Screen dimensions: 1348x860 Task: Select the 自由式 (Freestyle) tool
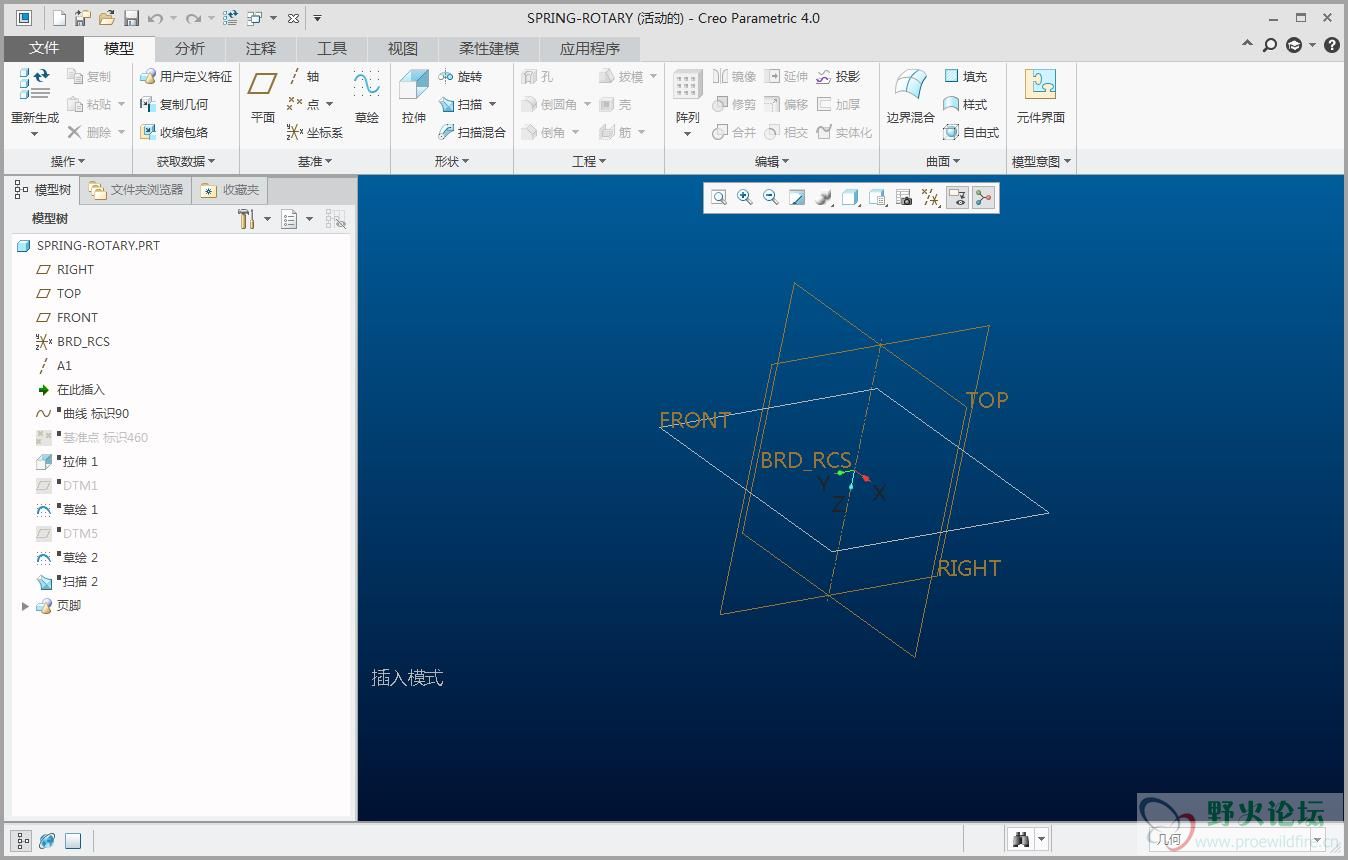(x=971, y=132)
